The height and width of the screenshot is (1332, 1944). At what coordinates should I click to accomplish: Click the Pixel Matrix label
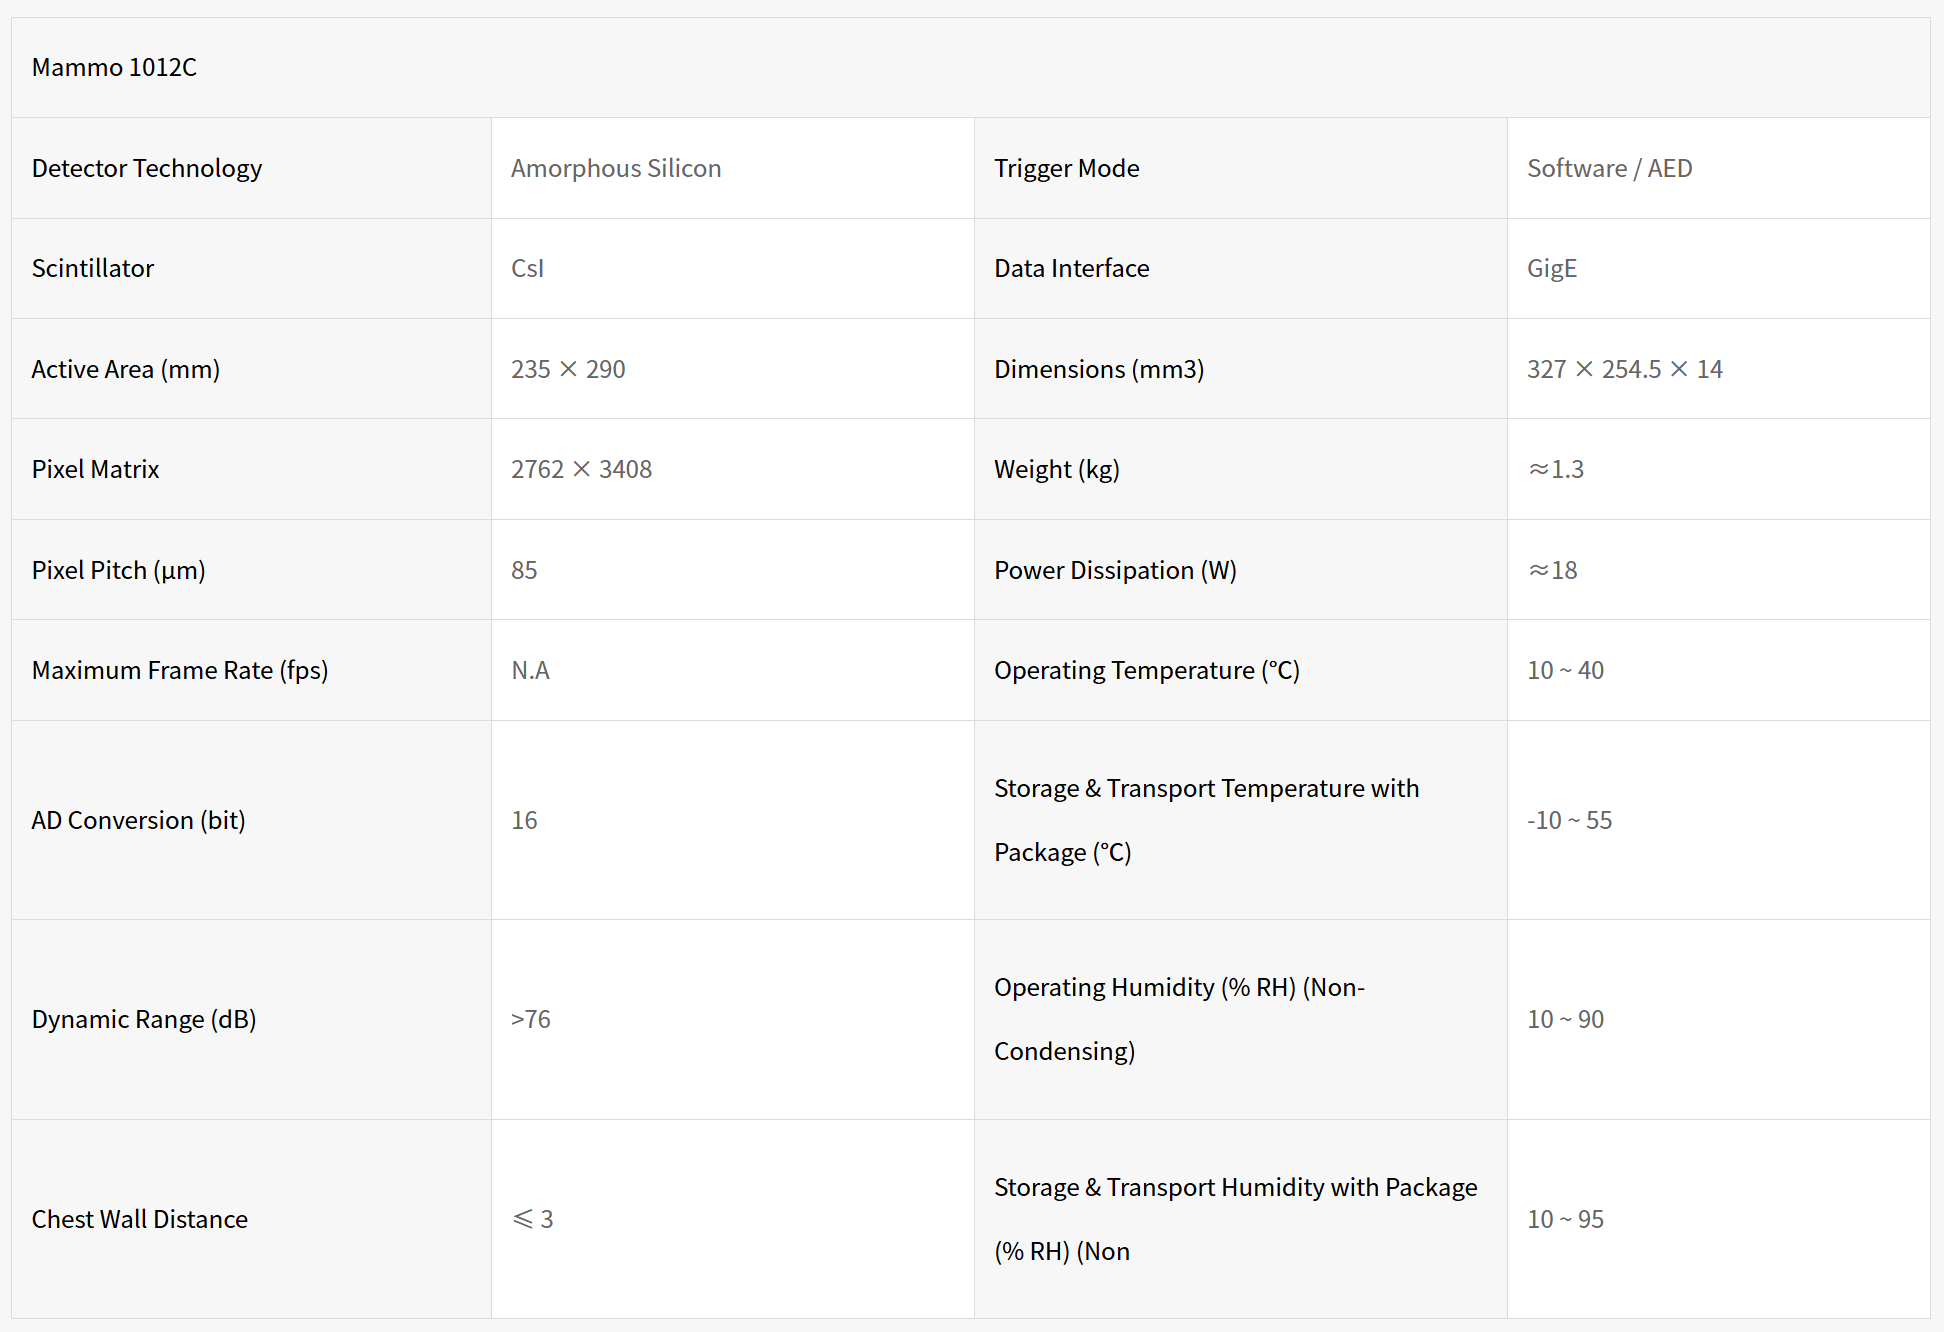click(96, 469)
